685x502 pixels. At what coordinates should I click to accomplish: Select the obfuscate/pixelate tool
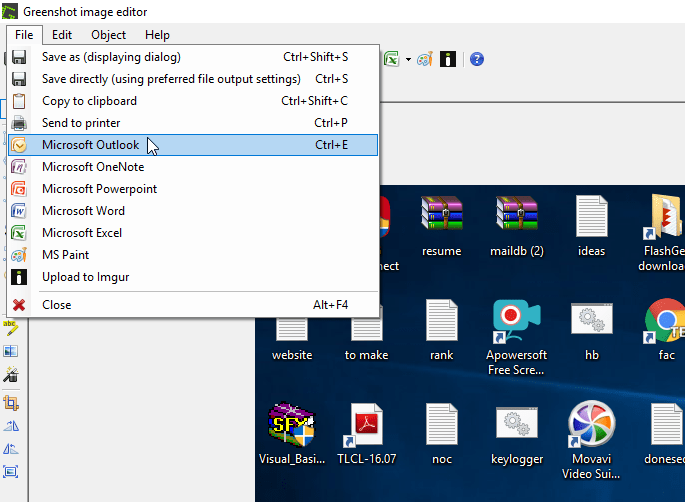pyautogui.click(x=10, y=351)
